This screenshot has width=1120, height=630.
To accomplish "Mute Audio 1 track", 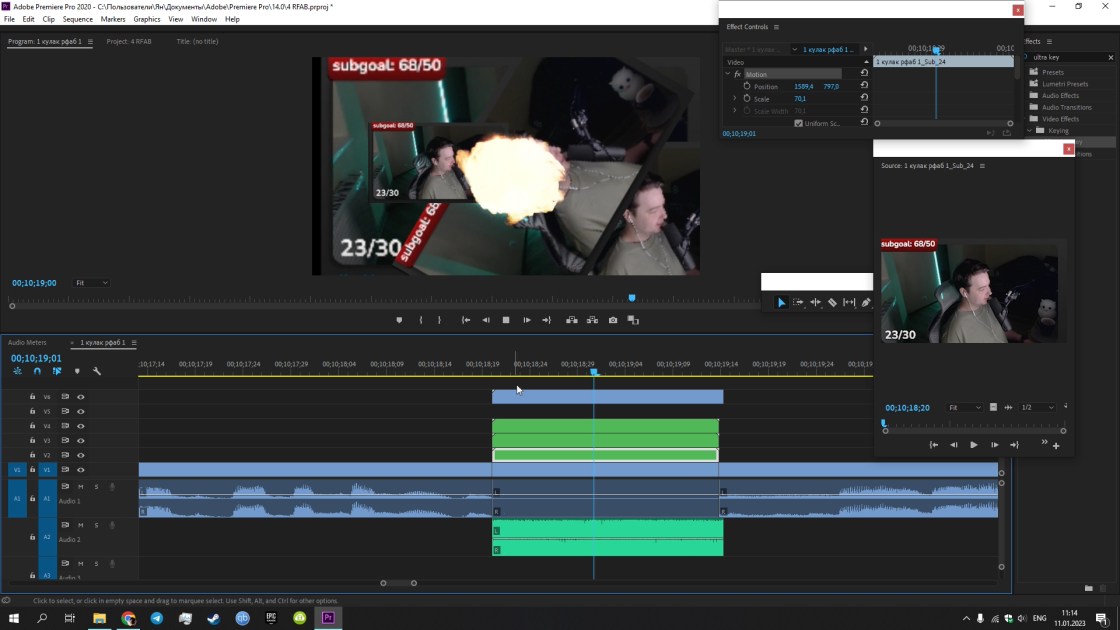I will (81, 486).
